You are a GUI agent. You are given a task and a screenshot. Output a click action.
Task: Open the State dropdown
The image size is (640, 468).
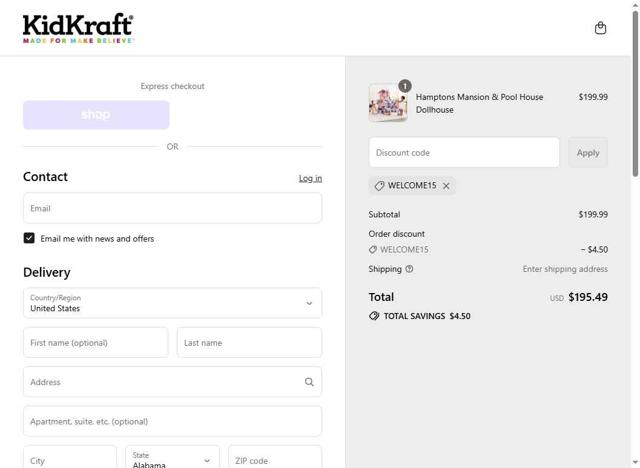click(x=172, y=457)
